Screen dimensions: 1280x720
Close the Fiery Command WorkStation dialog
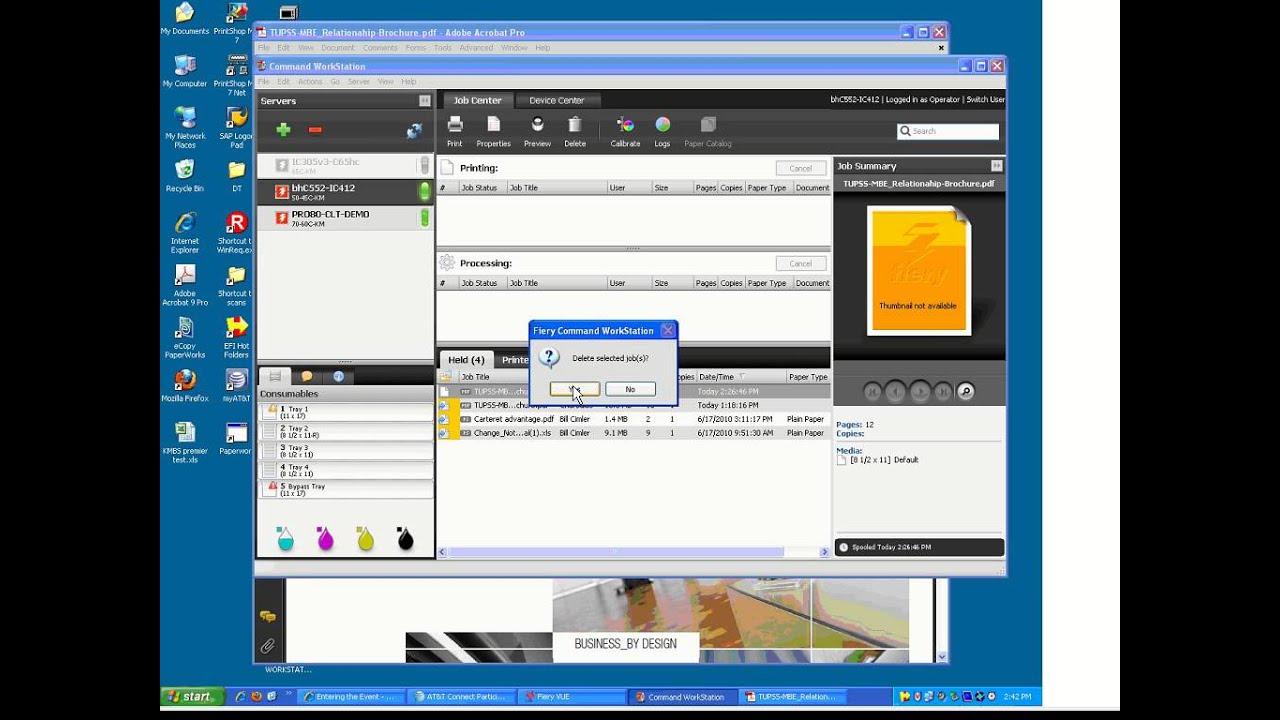(x=667, y=330)
